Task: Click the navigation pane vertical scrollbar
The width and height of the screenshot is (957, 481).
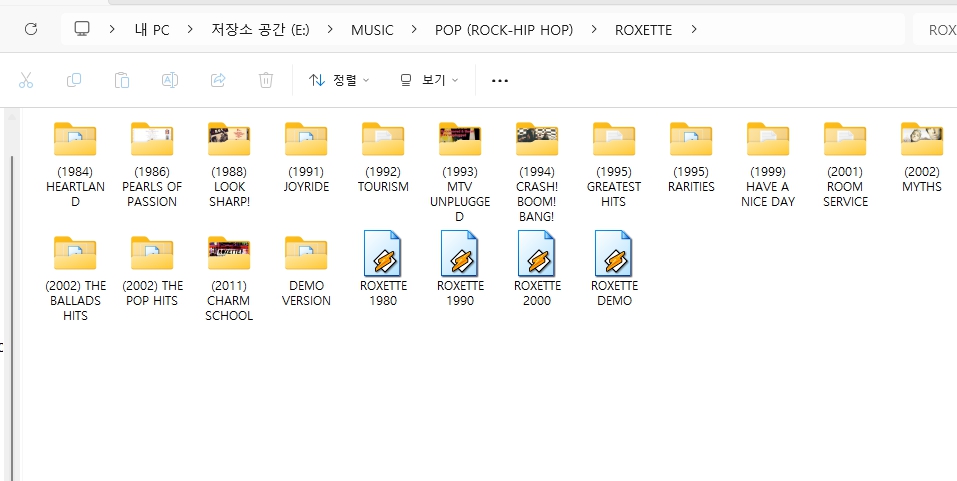Action: tap(12, 317)
